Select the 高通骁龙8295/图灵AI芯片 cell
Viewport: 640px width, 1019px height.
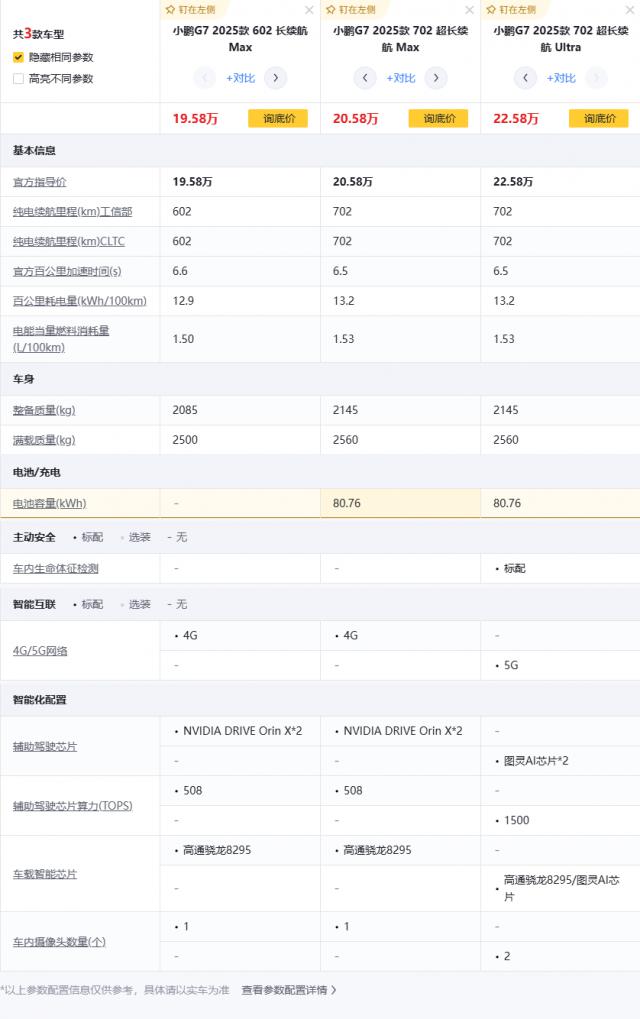[x=561, y=888]
